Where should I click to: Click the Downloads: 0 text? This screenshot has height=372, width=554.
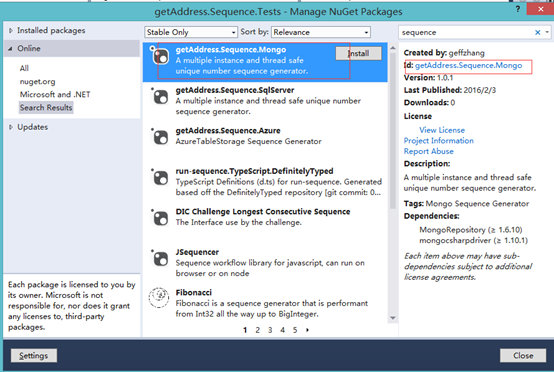coord(429,102)
